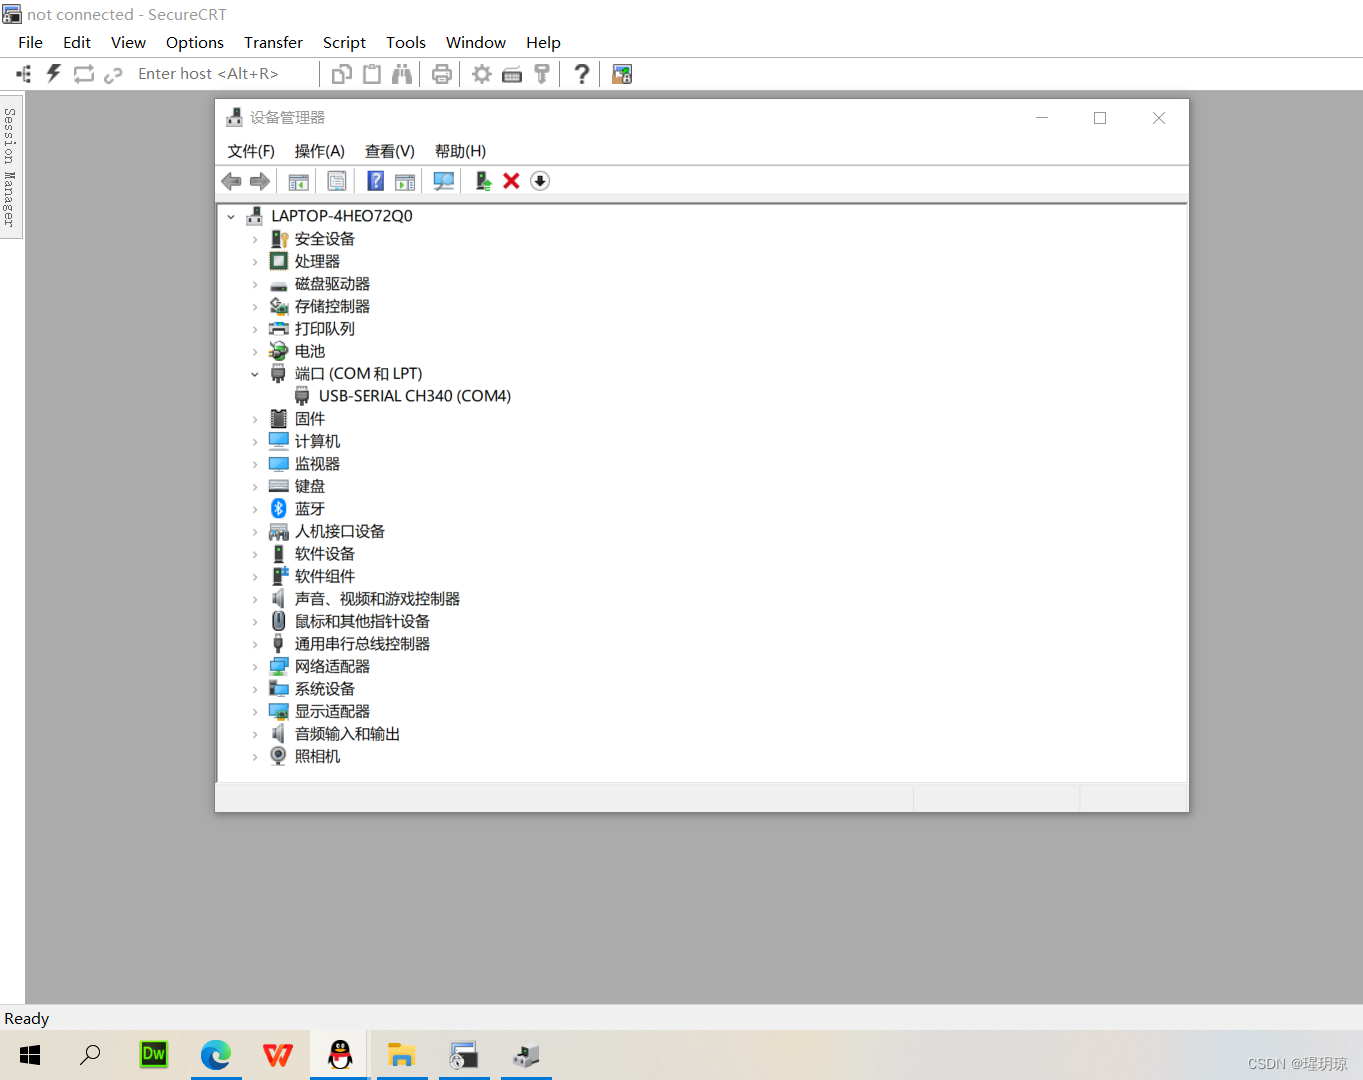Open the SecureCRT File menu
This screenshot has height=1080, width=1363.
(30, 42)
